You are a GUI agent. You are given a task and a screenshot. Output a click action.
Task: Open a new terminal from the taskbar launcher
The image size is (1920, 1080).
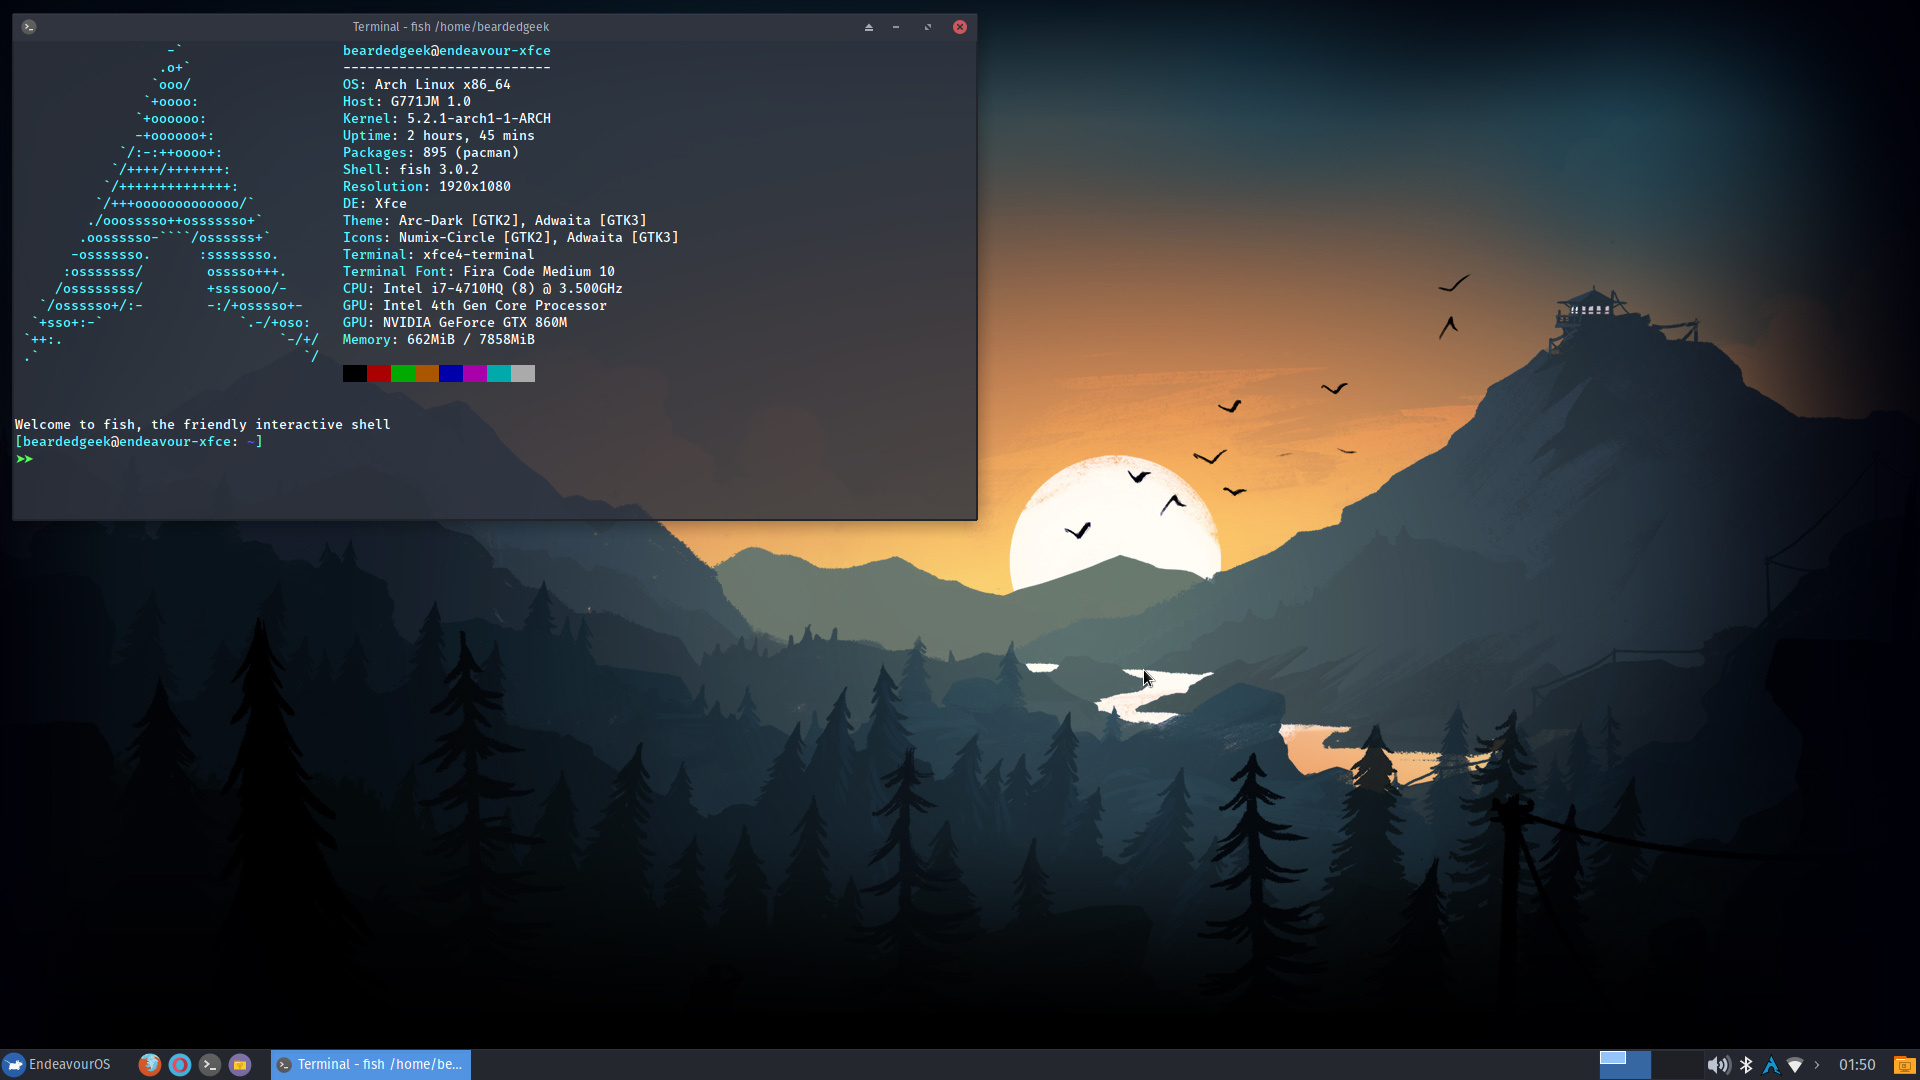coord(210,1064)
